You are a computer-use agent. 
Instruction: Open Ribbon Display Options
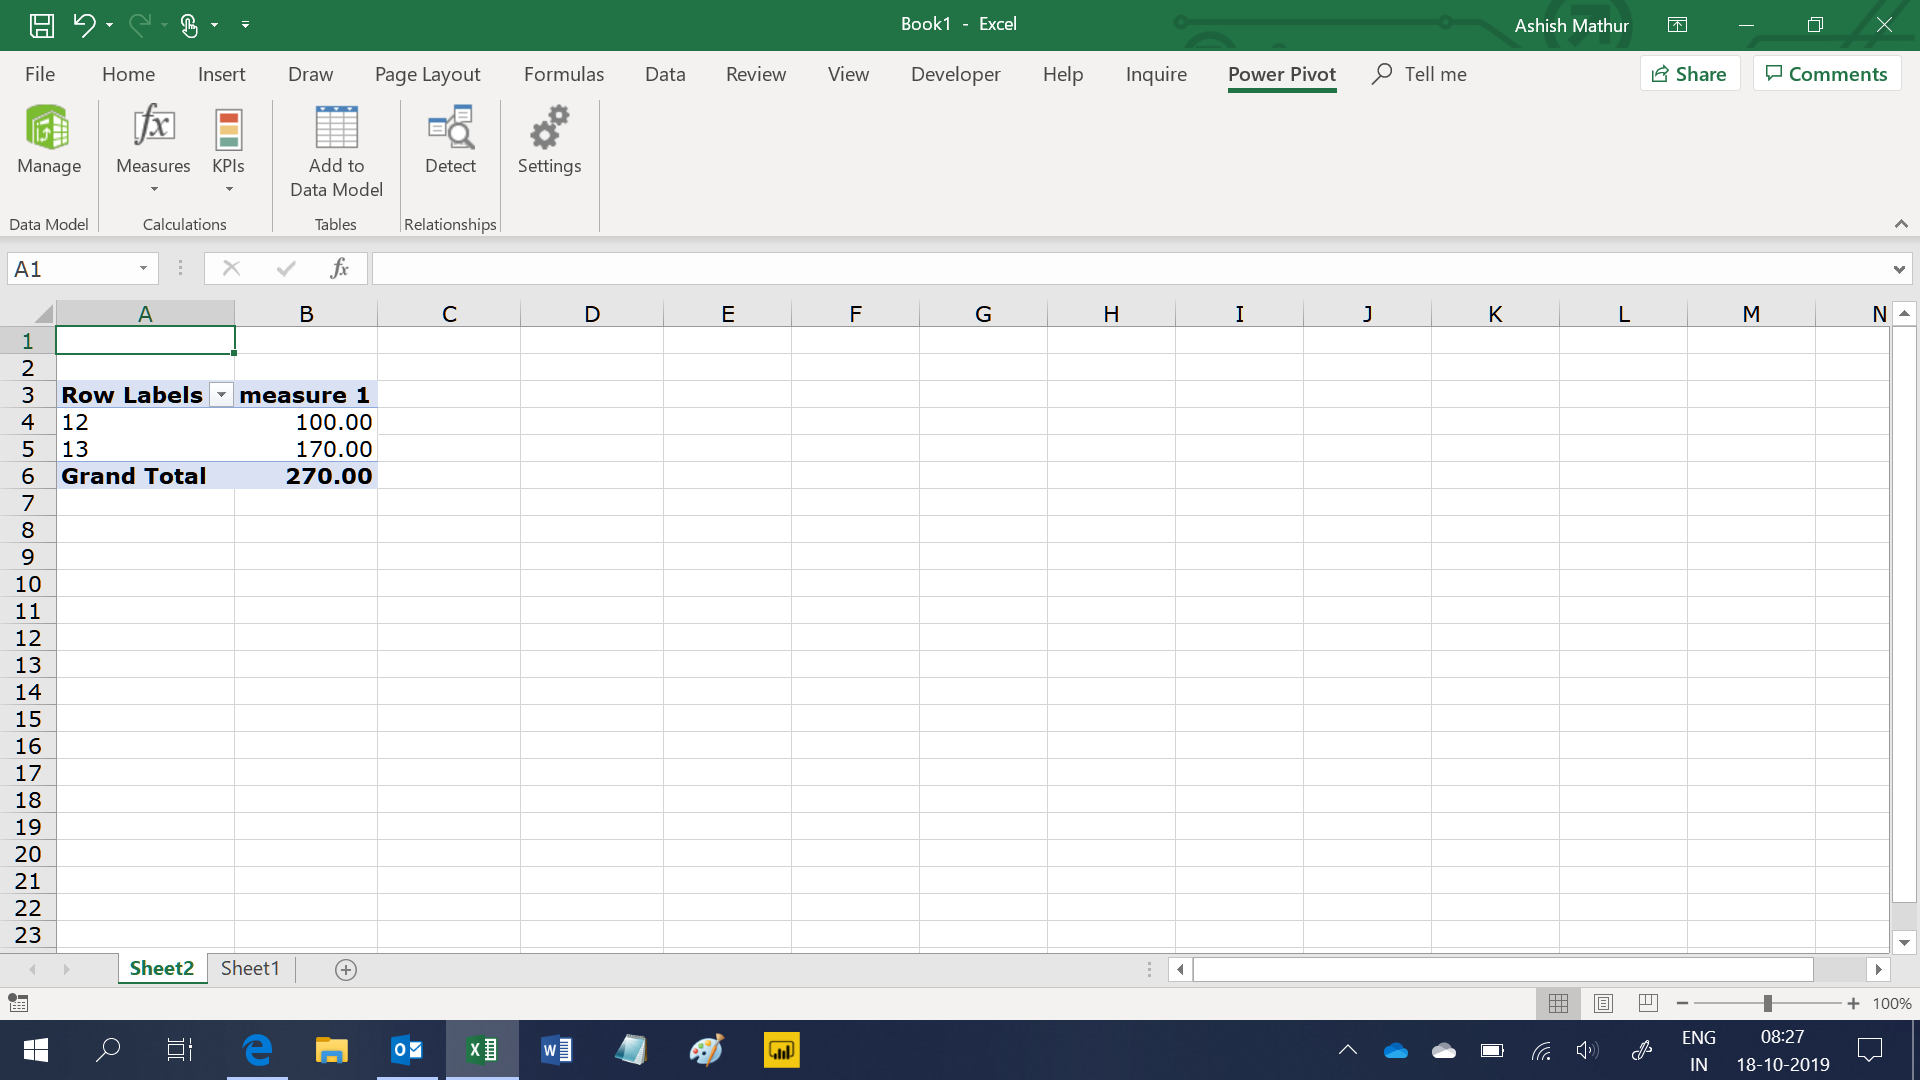tap(1677, 25)
